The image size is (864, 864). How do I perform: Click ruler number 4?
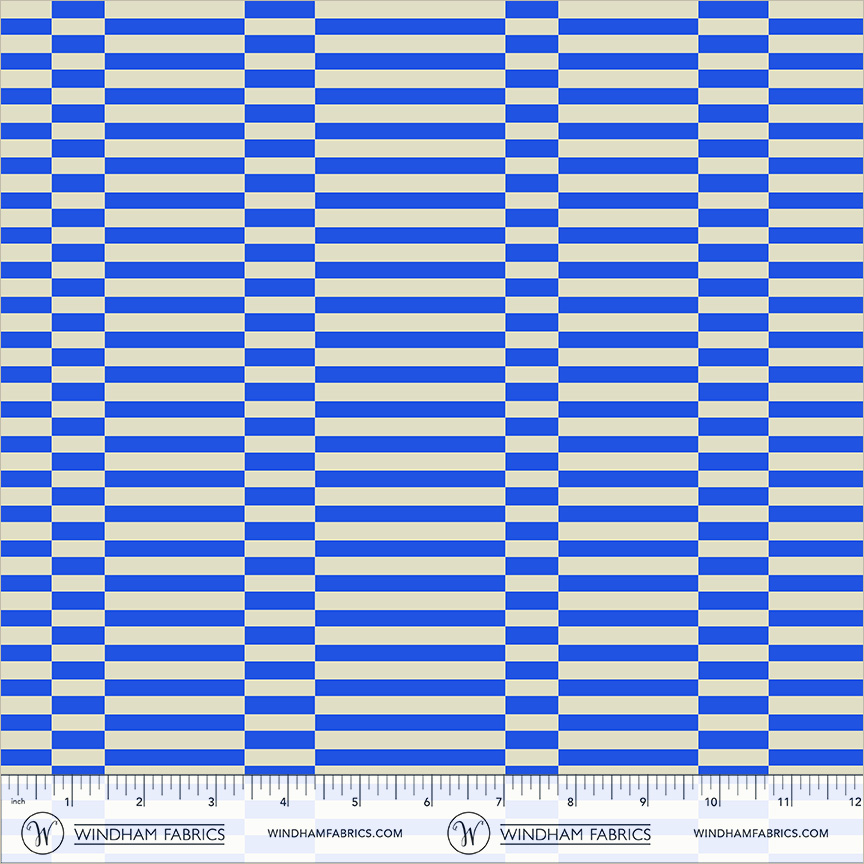[x=283, y=802]
